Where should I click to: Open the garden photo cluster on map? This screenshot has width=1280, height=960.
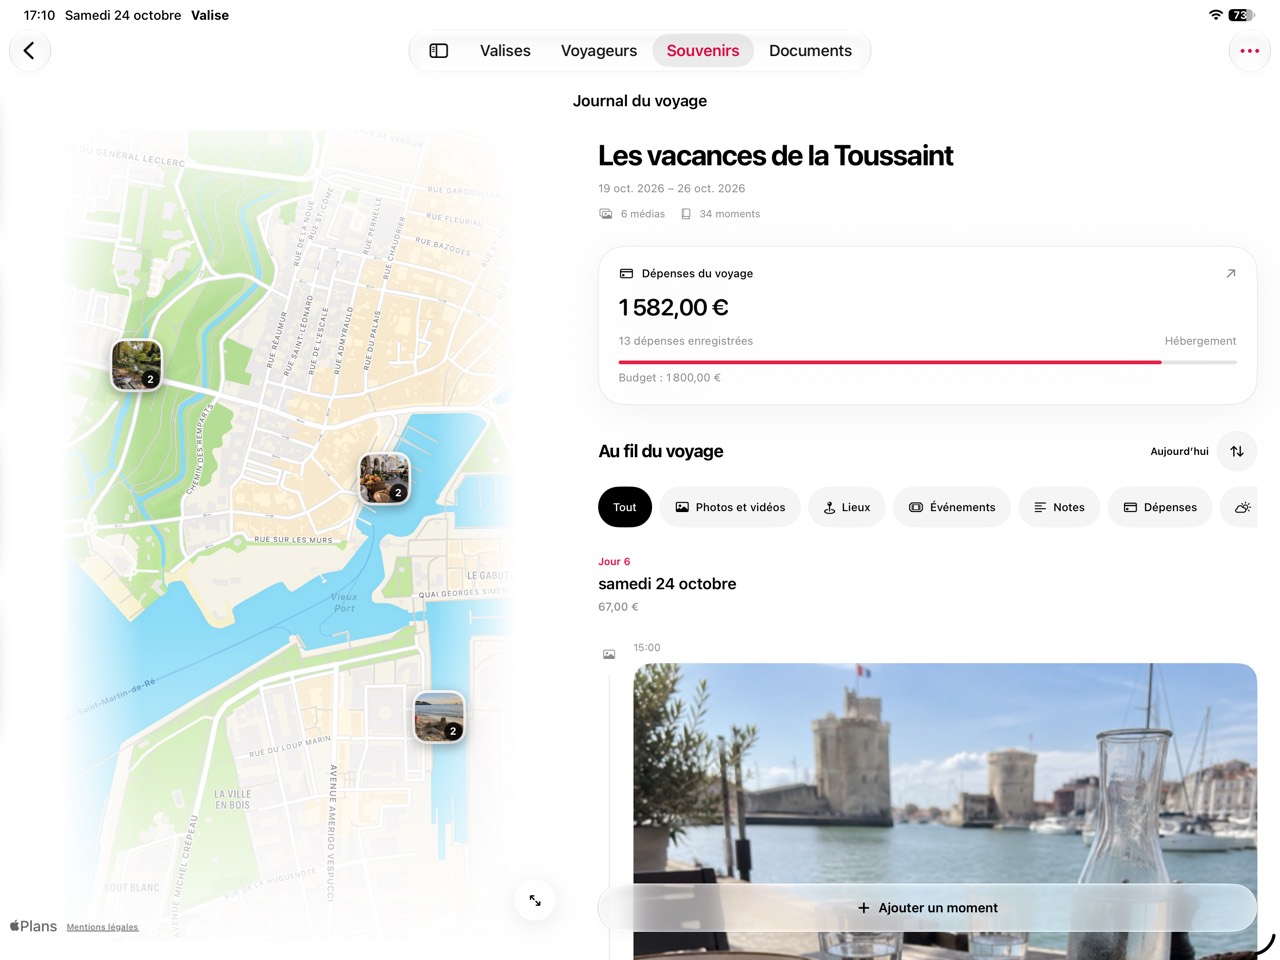point(136,364)
